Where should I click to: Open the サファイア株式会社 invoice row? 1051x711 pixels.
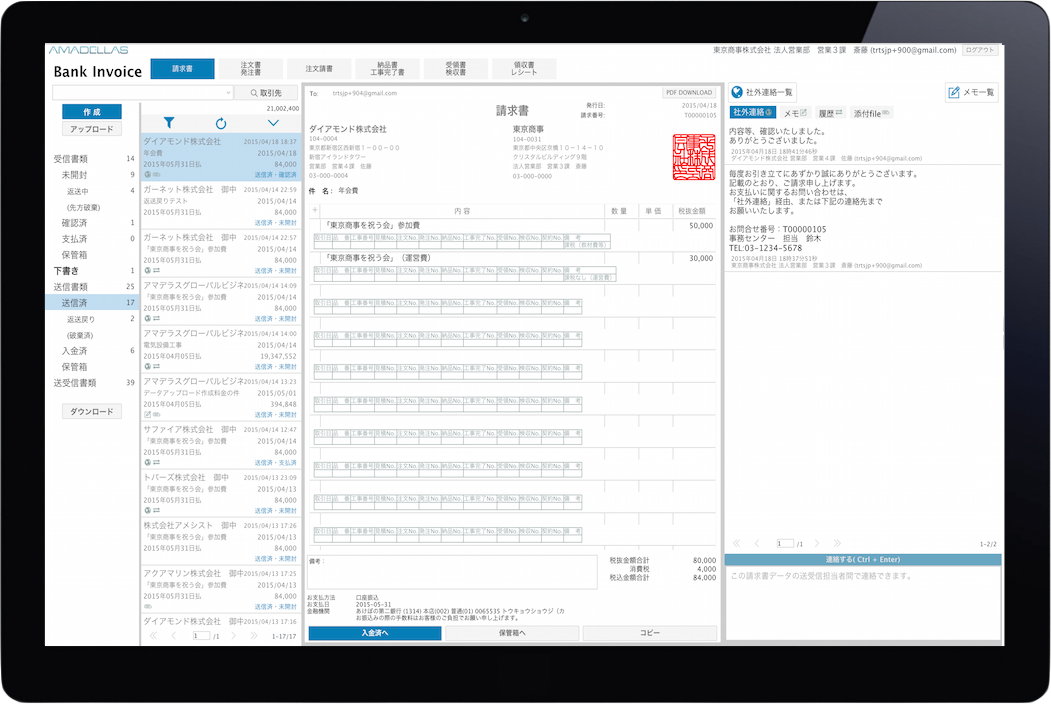click(221, 446)
